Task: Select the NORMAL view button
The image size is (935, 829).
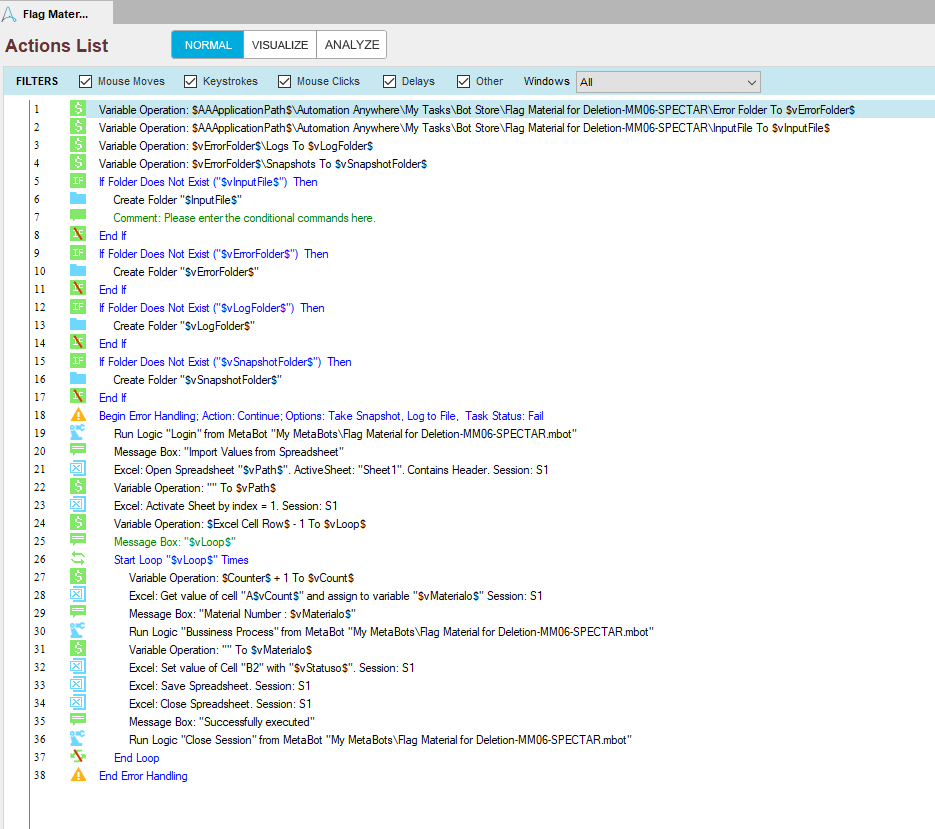Action: point(208,45)
